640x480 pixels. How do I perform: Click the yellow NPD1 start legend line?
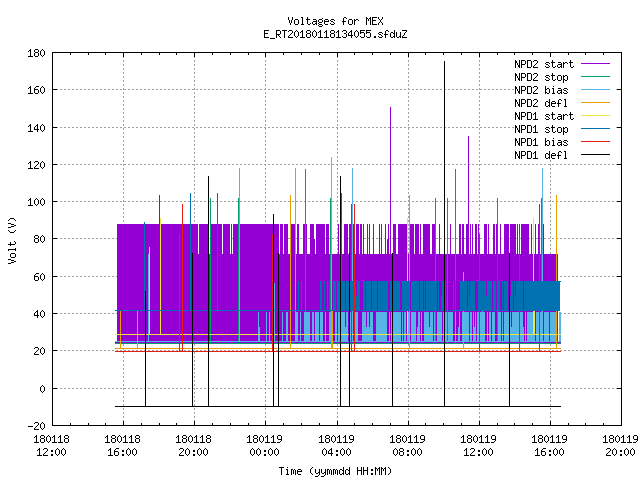(595, 116)
